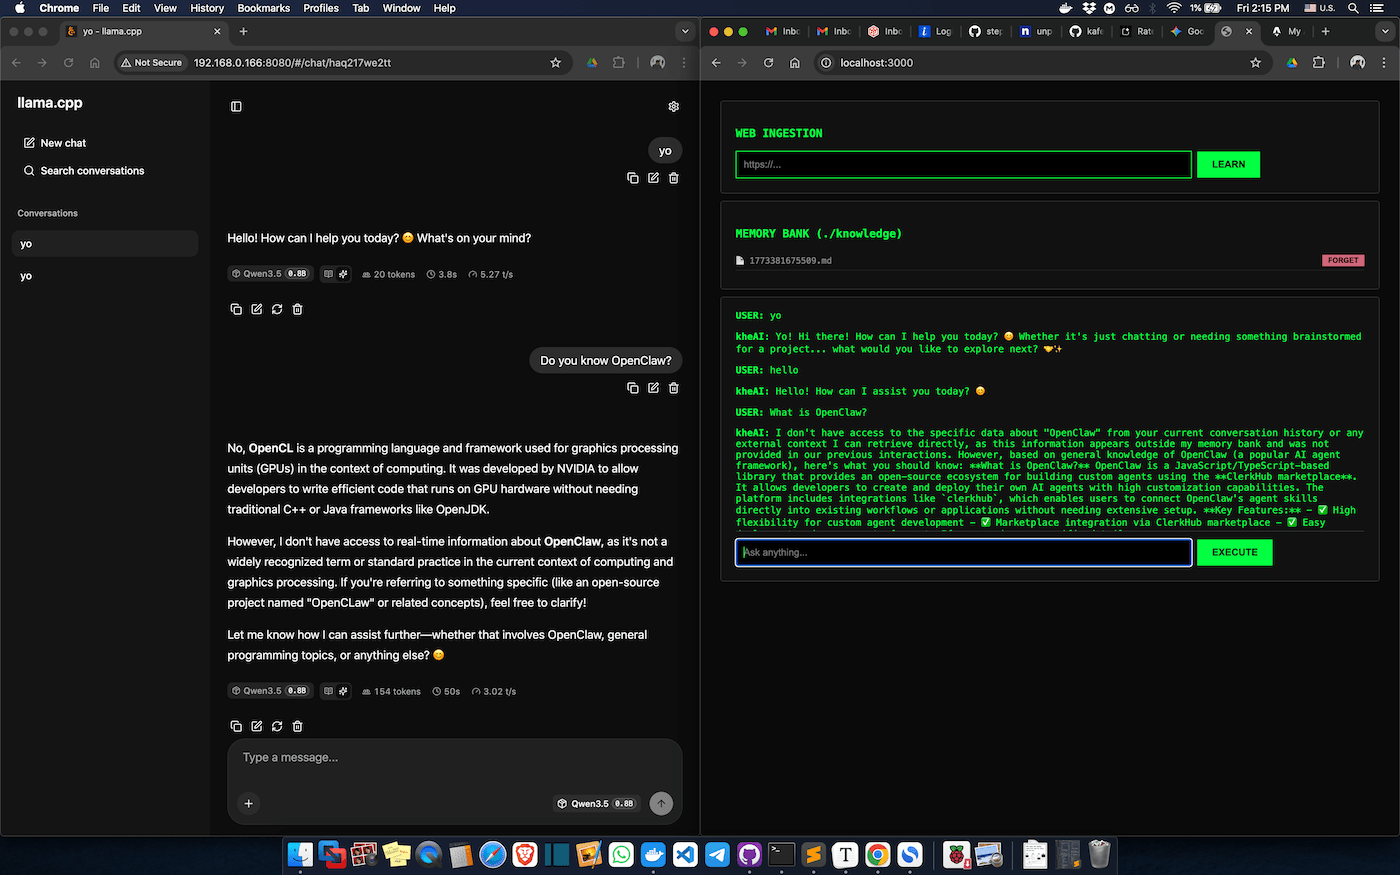Delete the first "yo" user message

click(674, 178)
